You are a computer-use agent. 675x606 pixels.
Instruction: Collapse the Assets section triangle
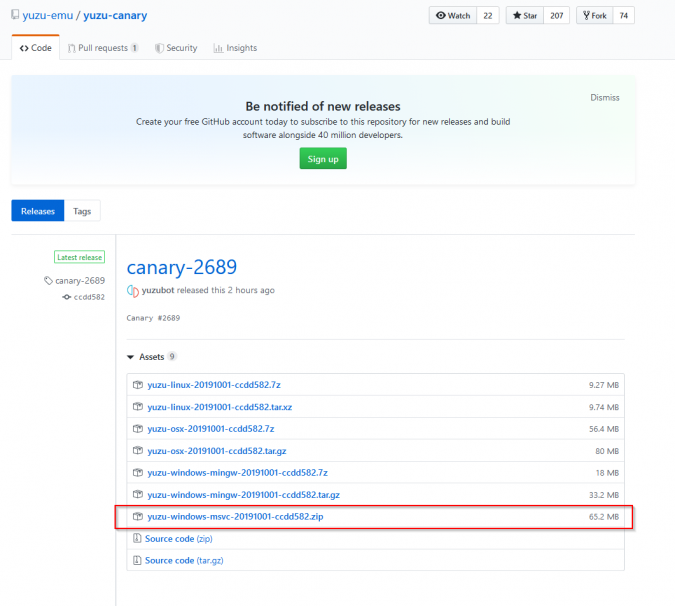pos(130,357)
